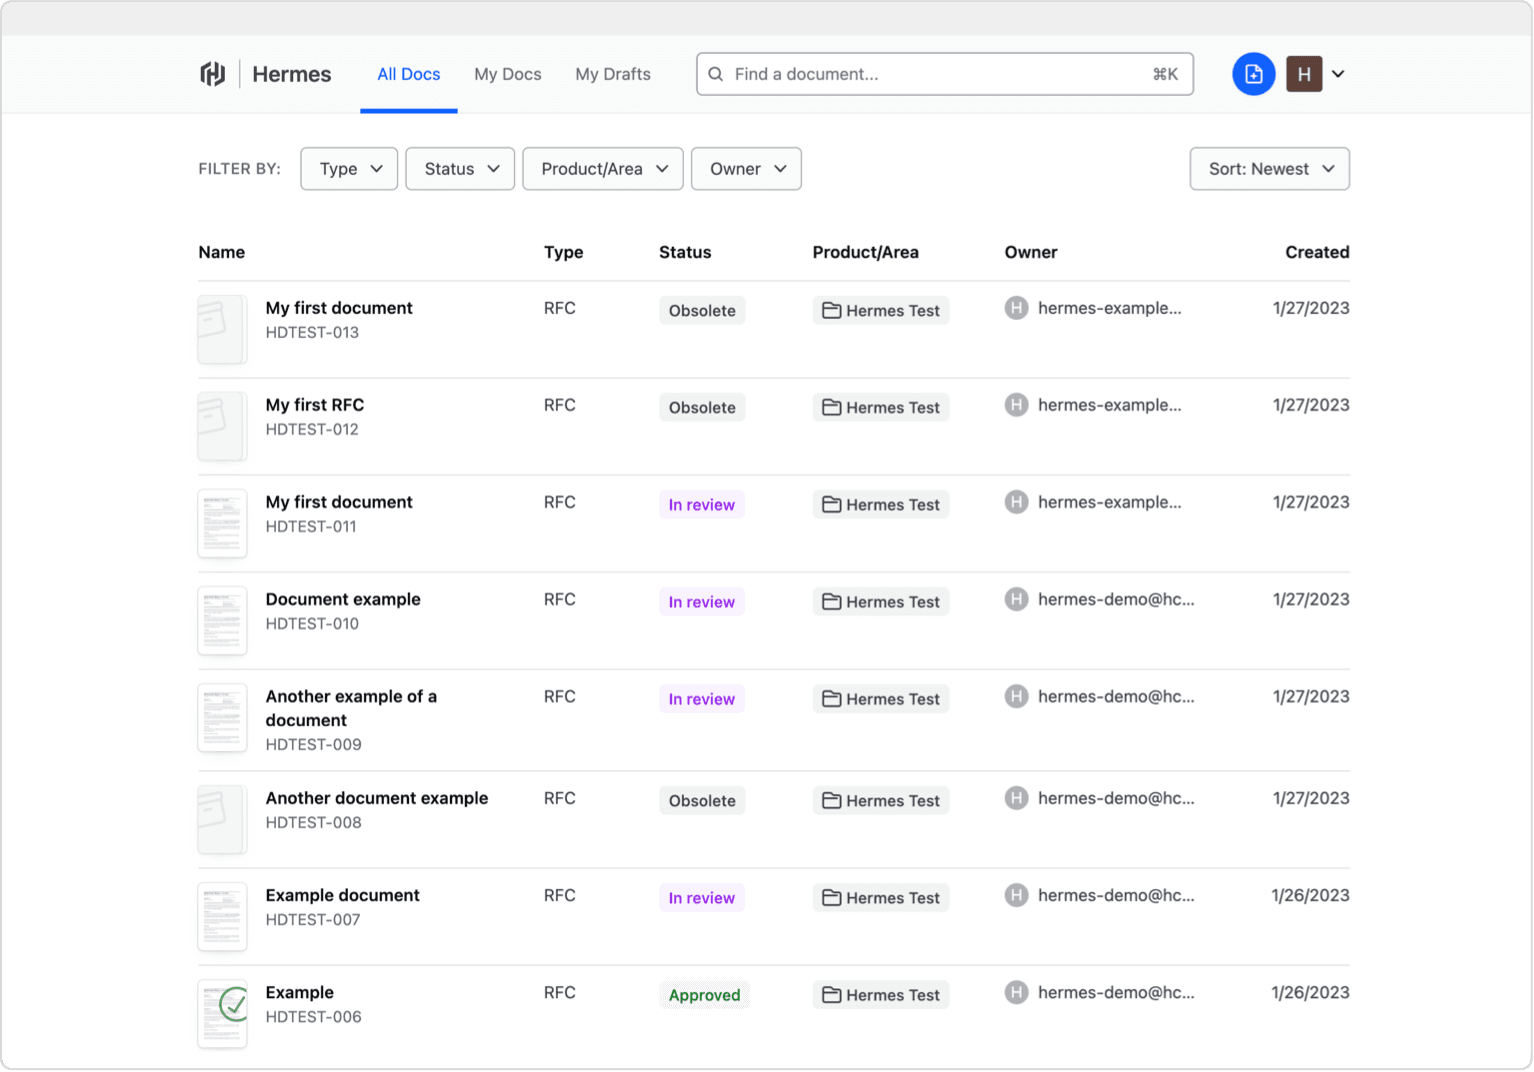The image size is (1534, 1072).
Task: Click the Hermes logo icon
Action: point(212,74)
